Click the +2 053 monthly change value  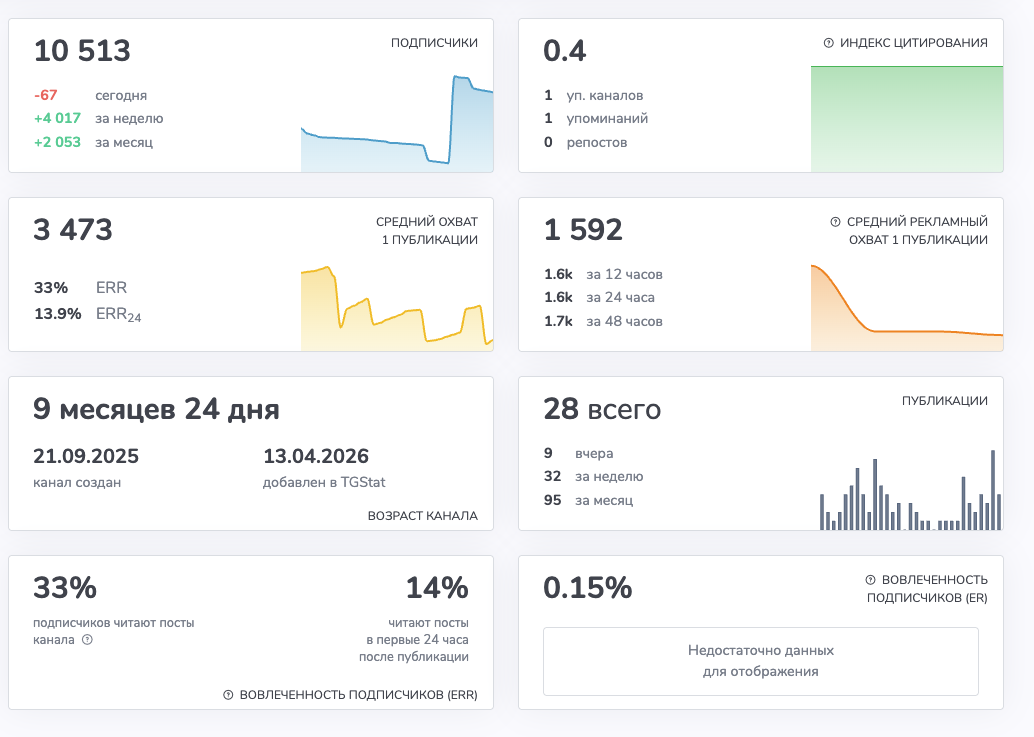(57, 142)
